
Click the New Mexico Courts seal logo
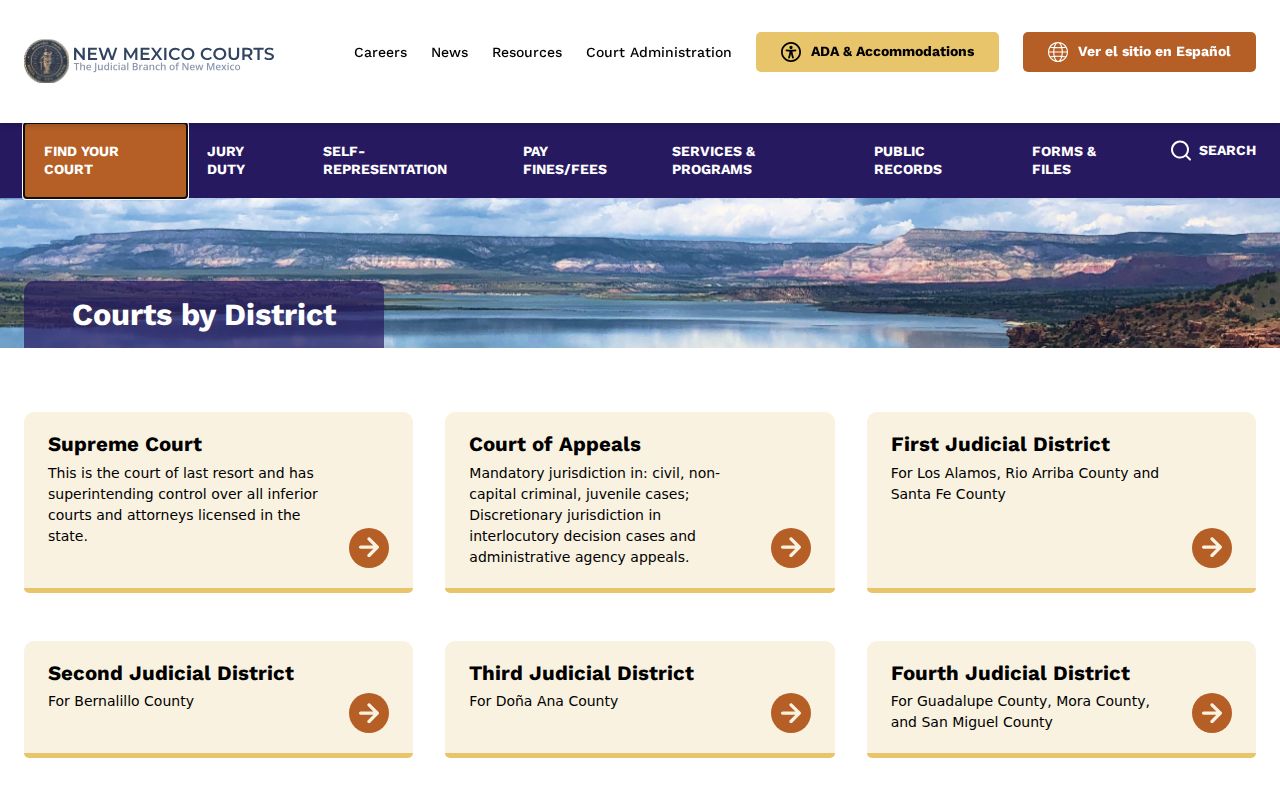[x=46, y=61]
